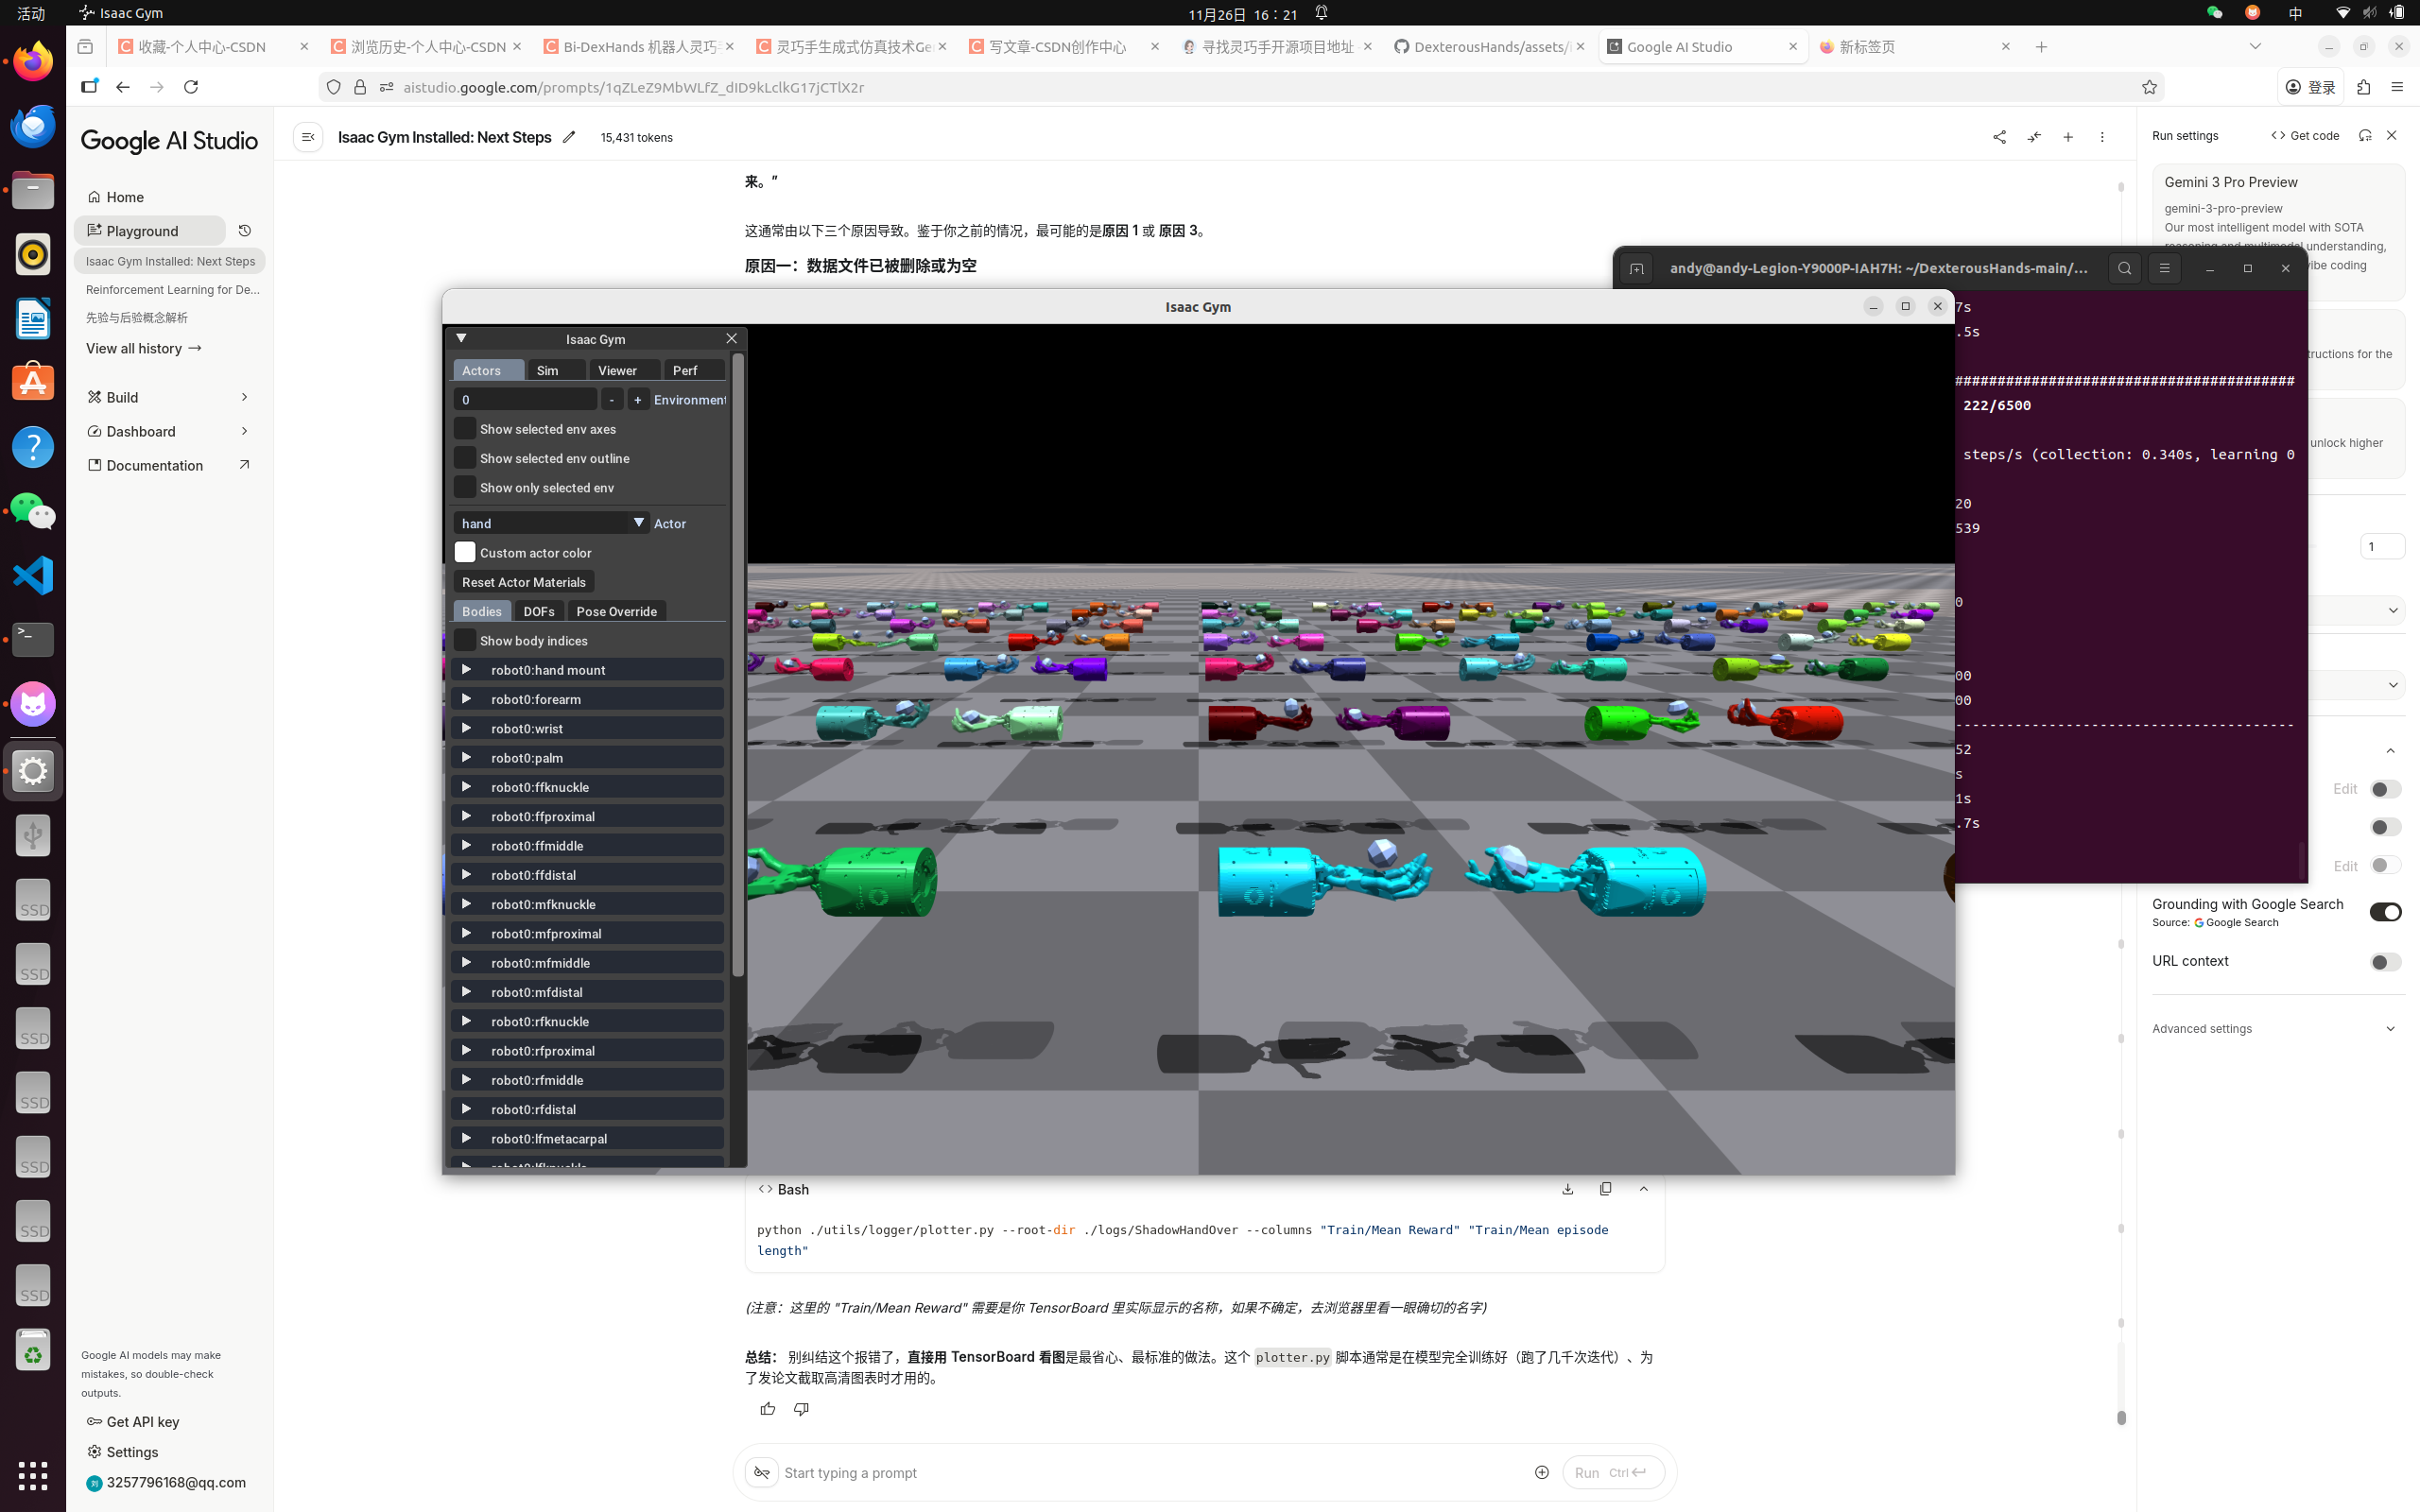This screenshot has height=1512, width=2420.
Task: Switch to the Sim tab
Action: 557,370
